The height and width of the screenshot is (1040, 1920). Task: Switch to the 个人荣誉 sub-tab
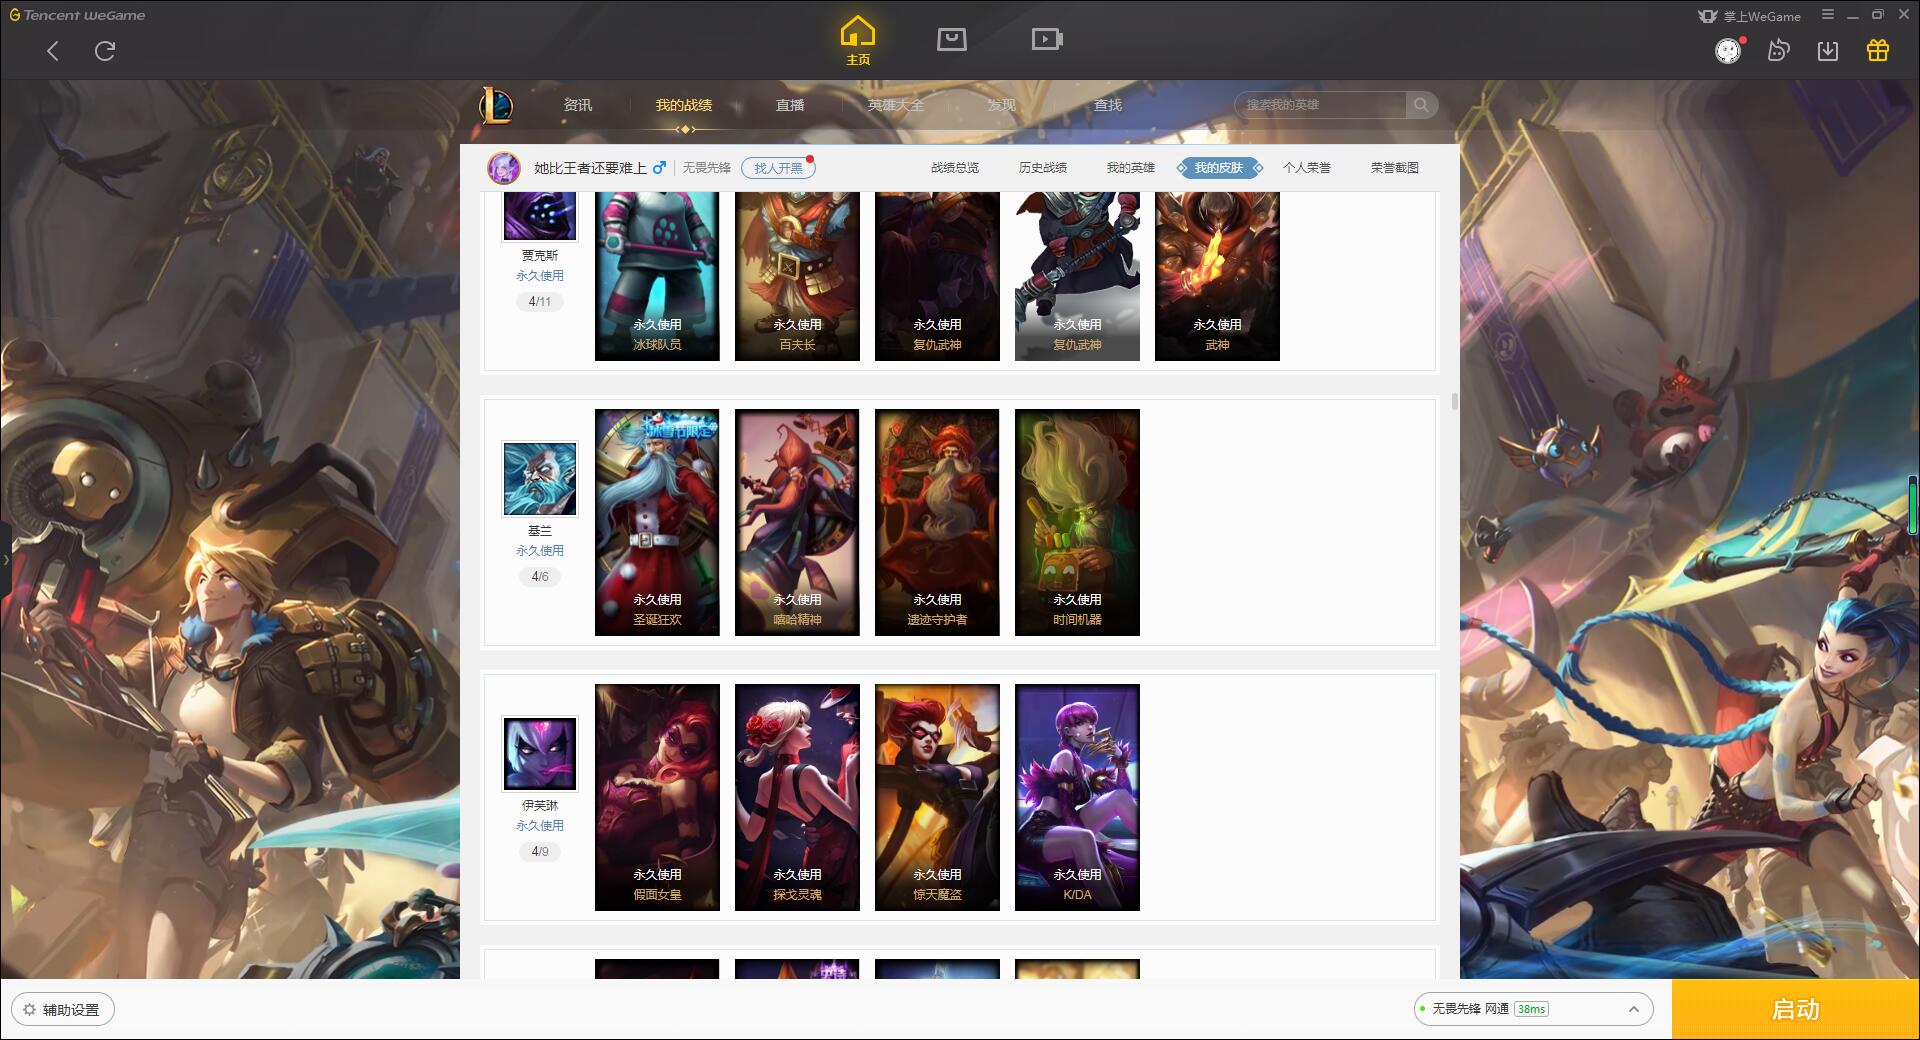pyautogui.click(x=1307, y=168)
